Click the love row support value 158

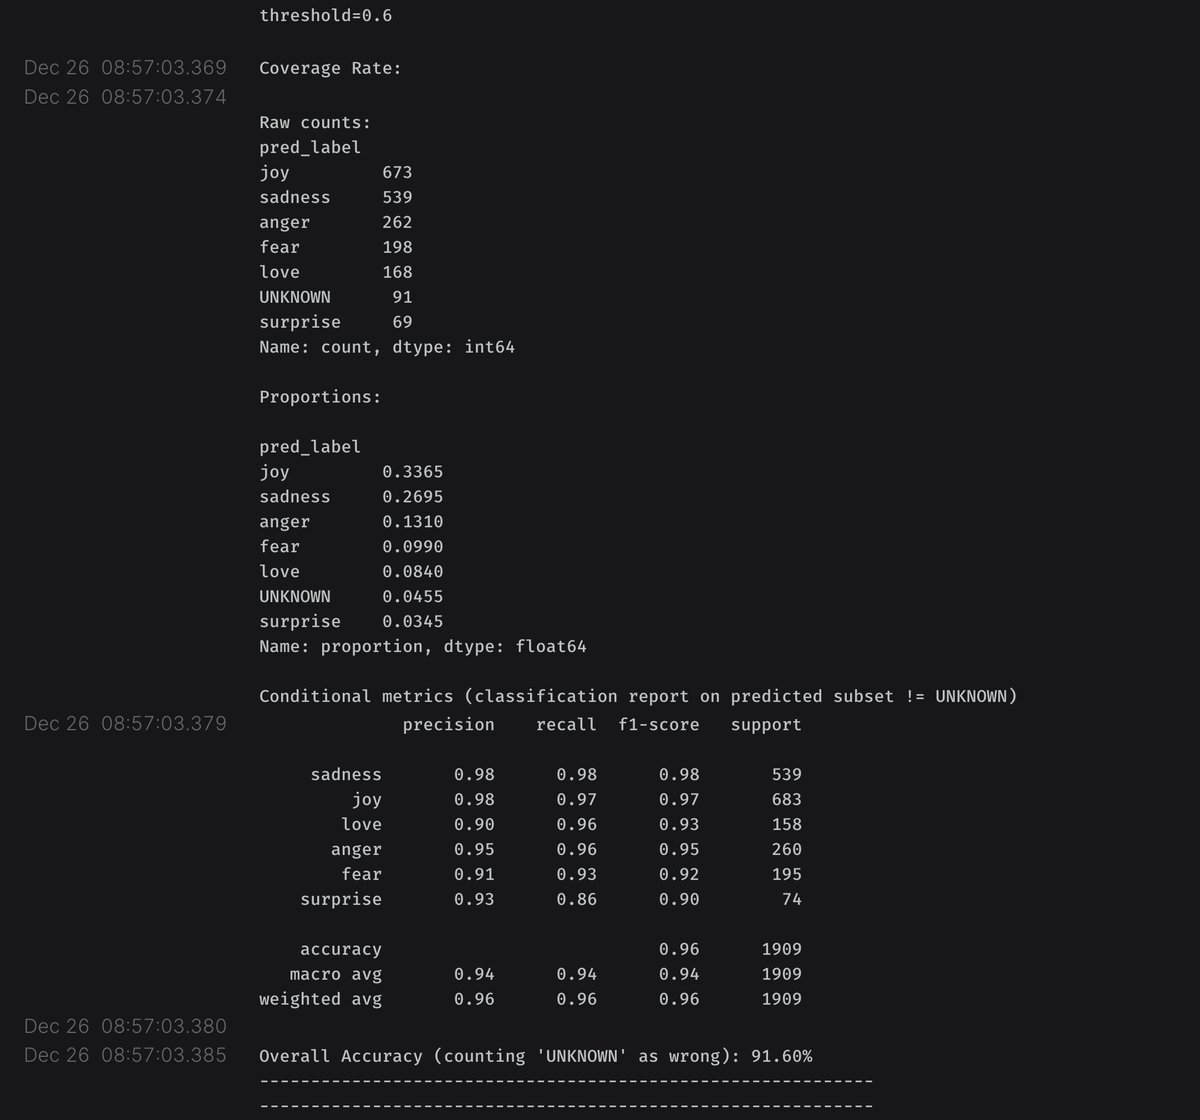[x=786, y=825]
